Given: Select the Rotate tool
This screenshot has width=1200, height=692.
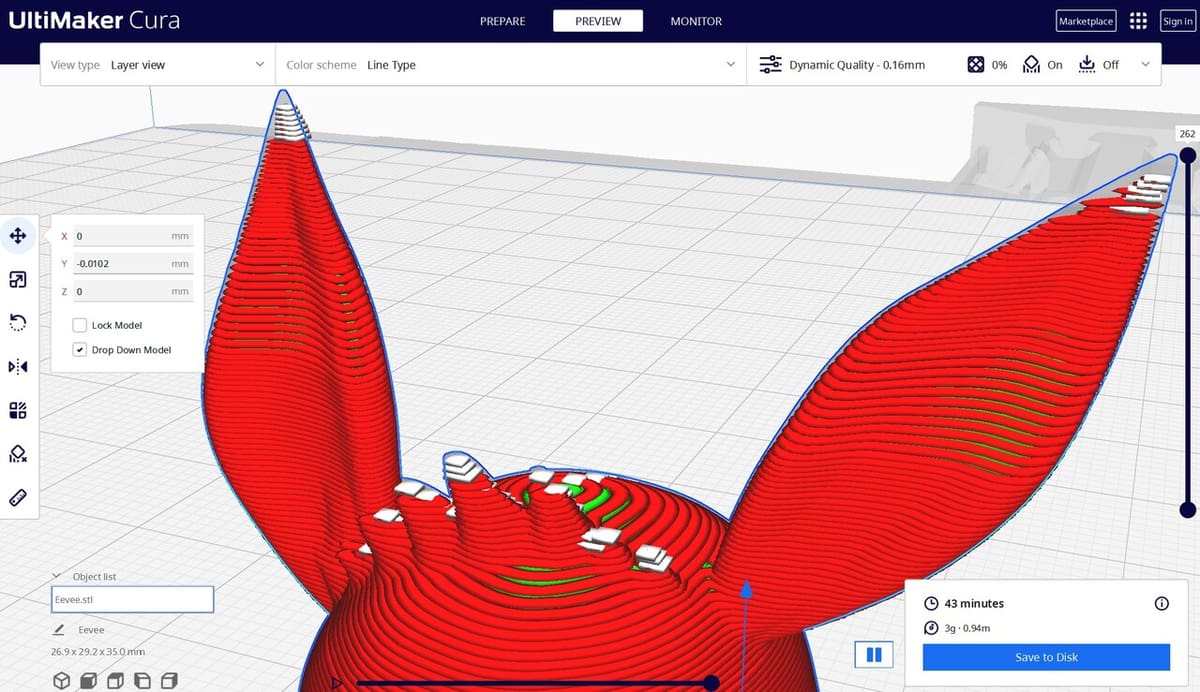Looking at the screenshot, I should pos(17,323).
